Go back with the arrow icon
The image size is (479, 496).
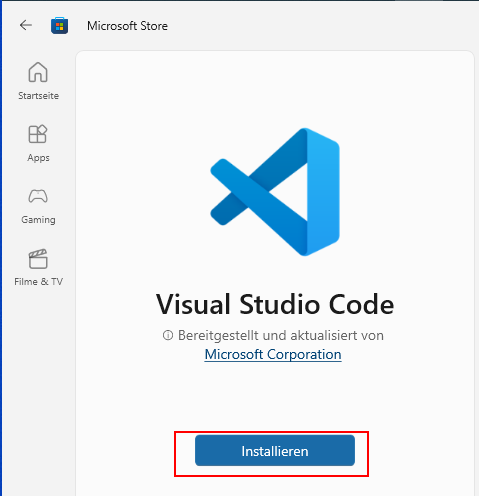pyautogui.click(x=26, y=25)
